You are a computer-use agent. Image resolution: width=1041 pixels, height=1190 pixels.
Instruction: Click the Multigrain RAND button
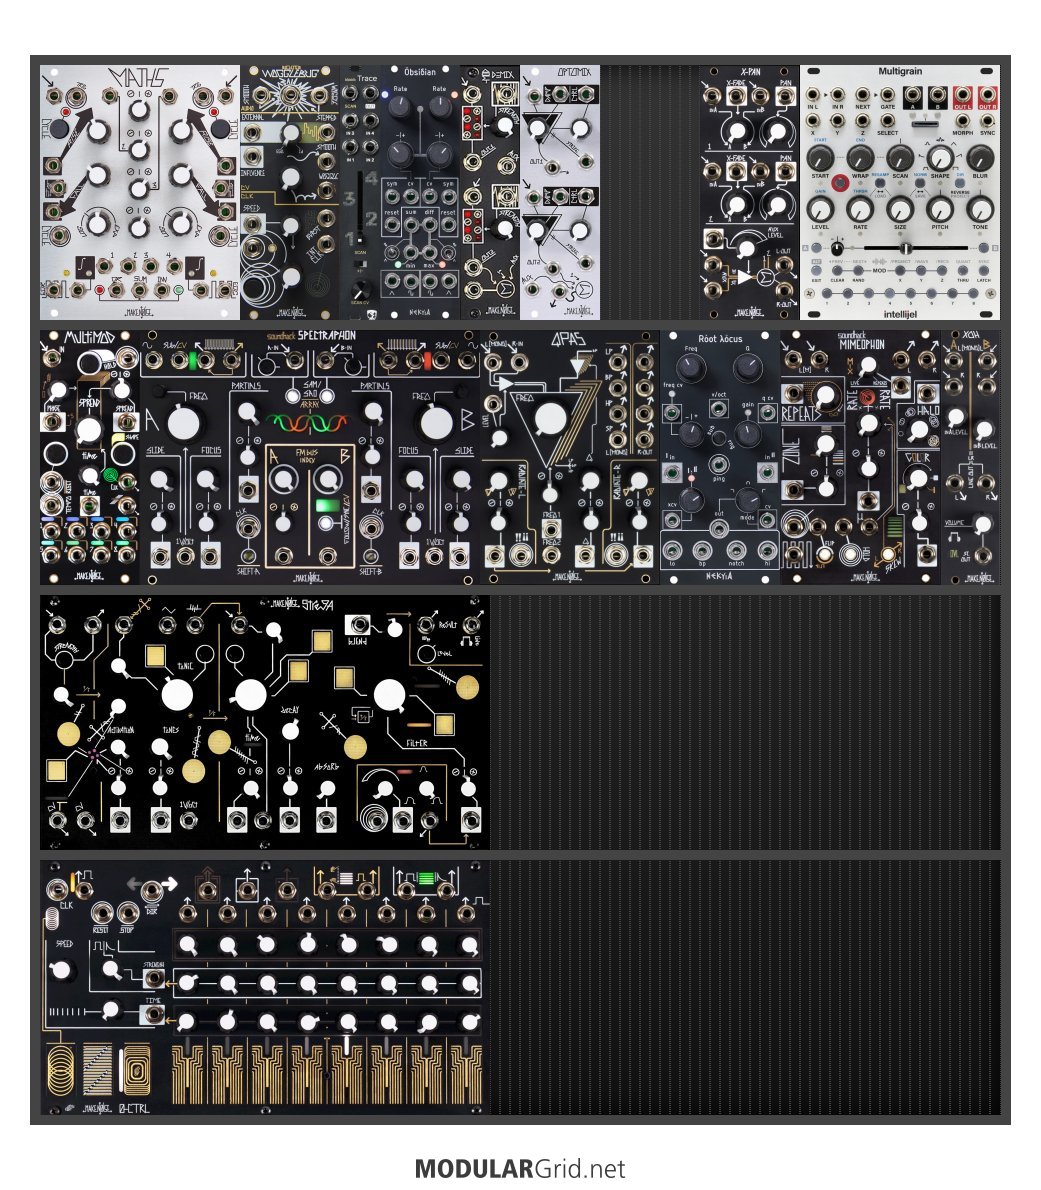click(x=858, y=271)
